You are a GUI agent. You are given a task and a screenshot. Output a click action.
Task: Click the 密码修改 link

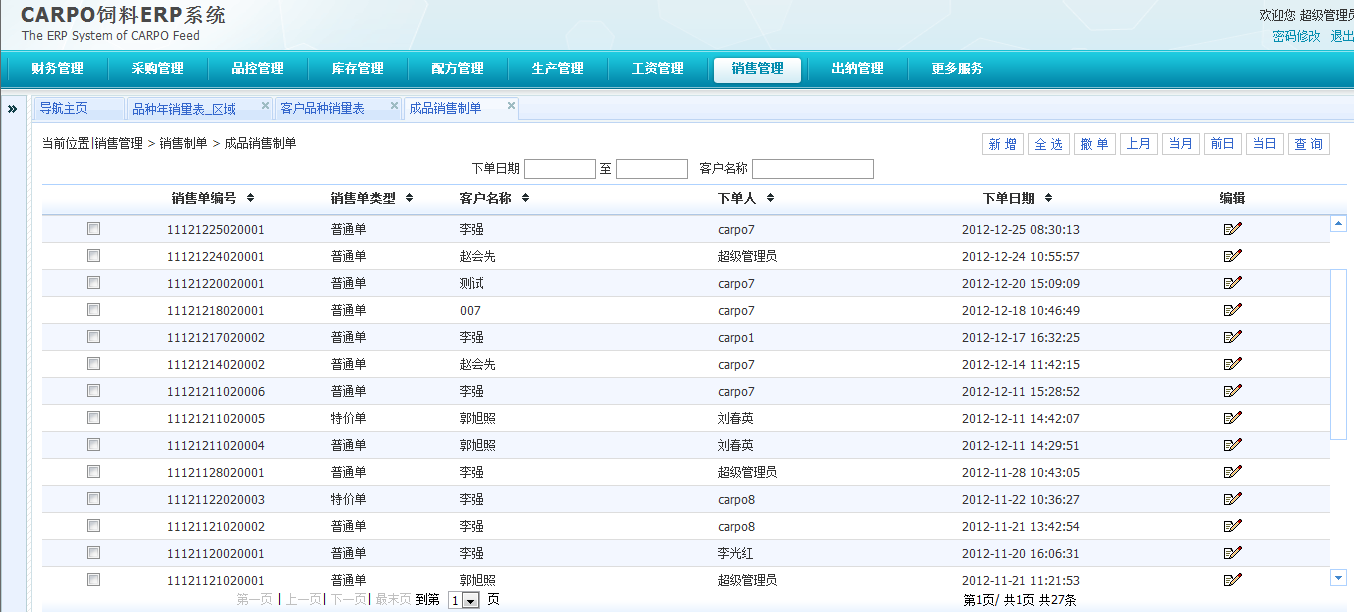pos(1296,36)
